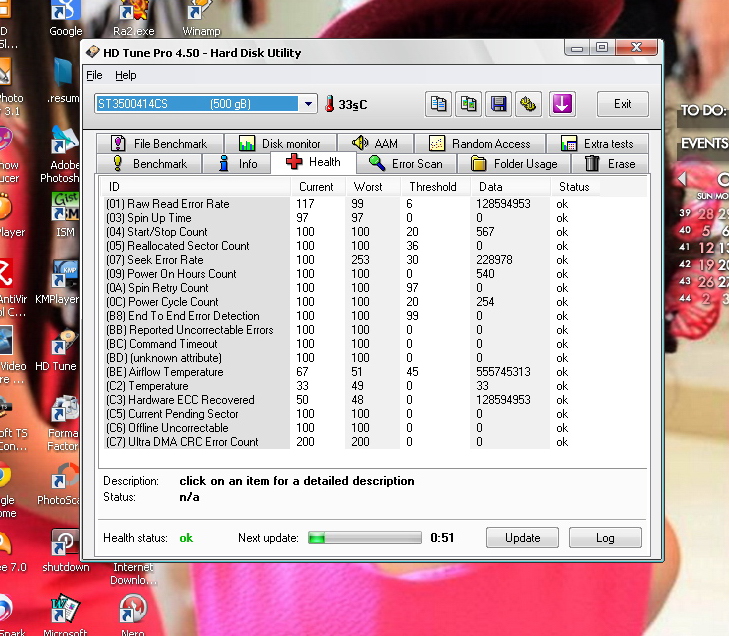The width and height of the screenshot is (729, 636).
Task: Open the ISM desktop shortcut
Action: 65,215
